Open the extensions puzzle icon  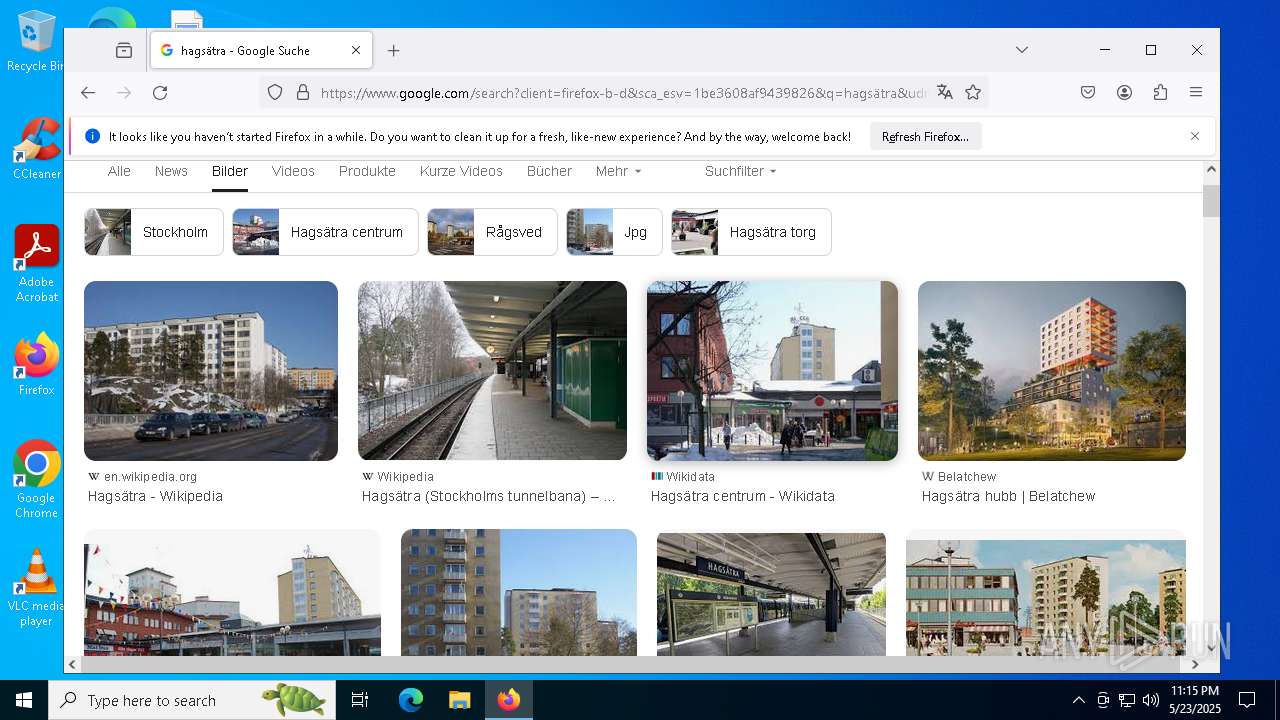coord(1160,93)
